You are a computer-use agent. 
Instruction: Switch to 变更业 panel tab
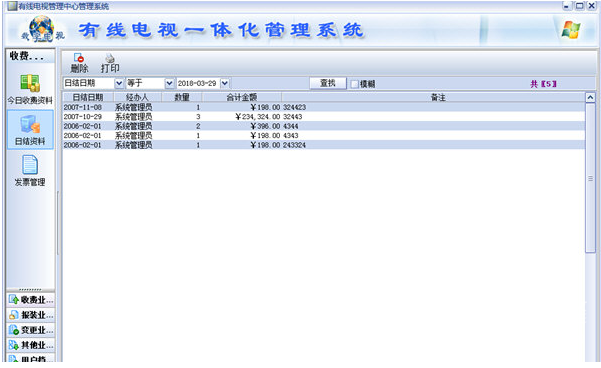click(31, 330)
